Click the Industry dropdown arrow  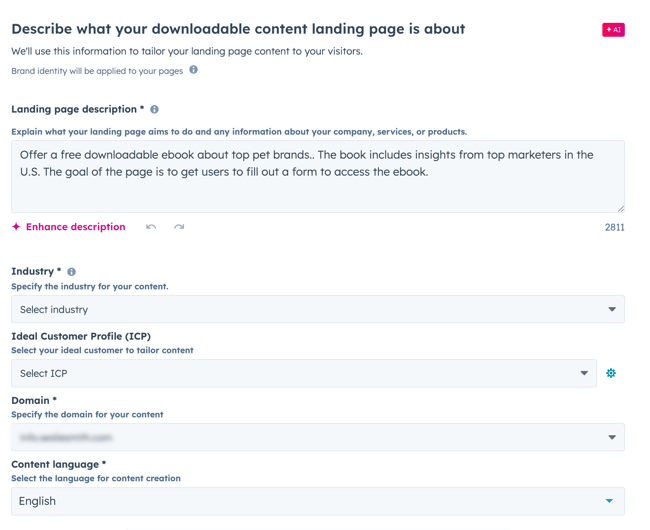(x=612, y=309)
